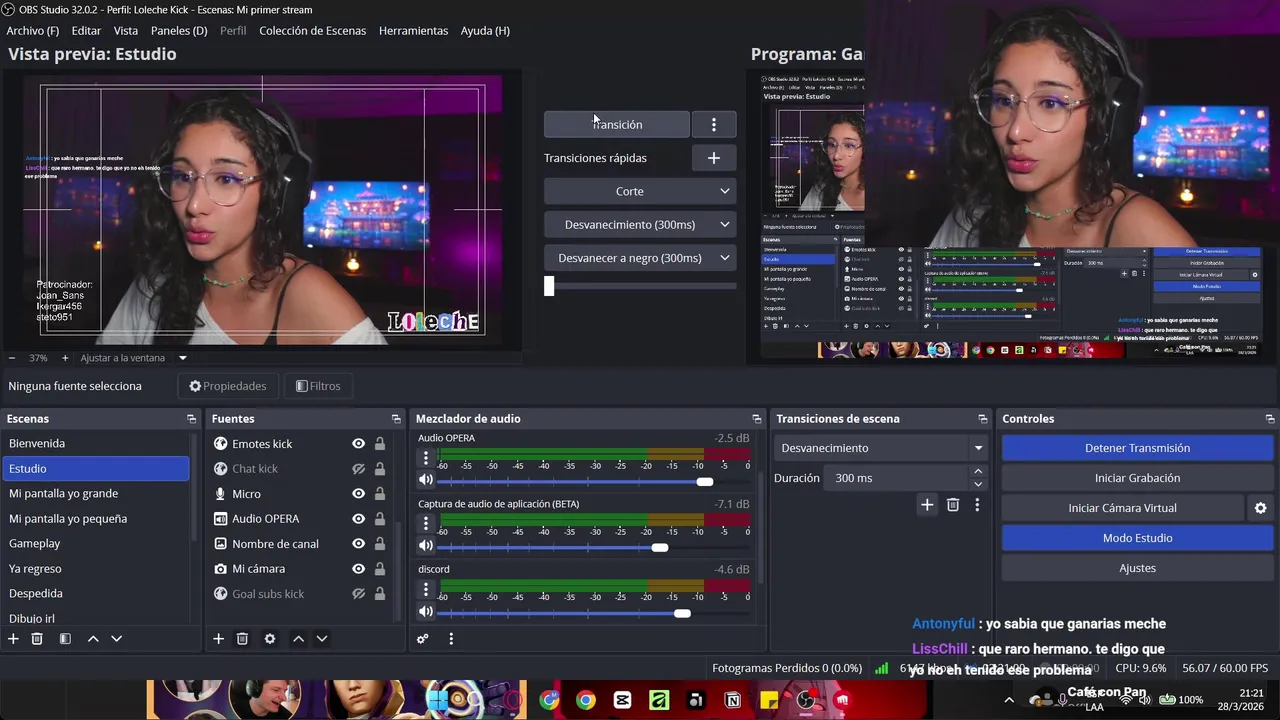Viewport: 1280px width, 720px height.
Task: Open Archivo (F) menu
Action: pos(33,31)
